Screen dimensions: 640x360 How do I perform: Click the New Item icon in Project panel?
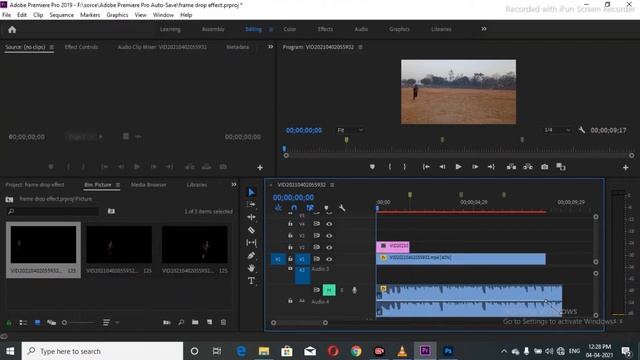pos(209,322)
